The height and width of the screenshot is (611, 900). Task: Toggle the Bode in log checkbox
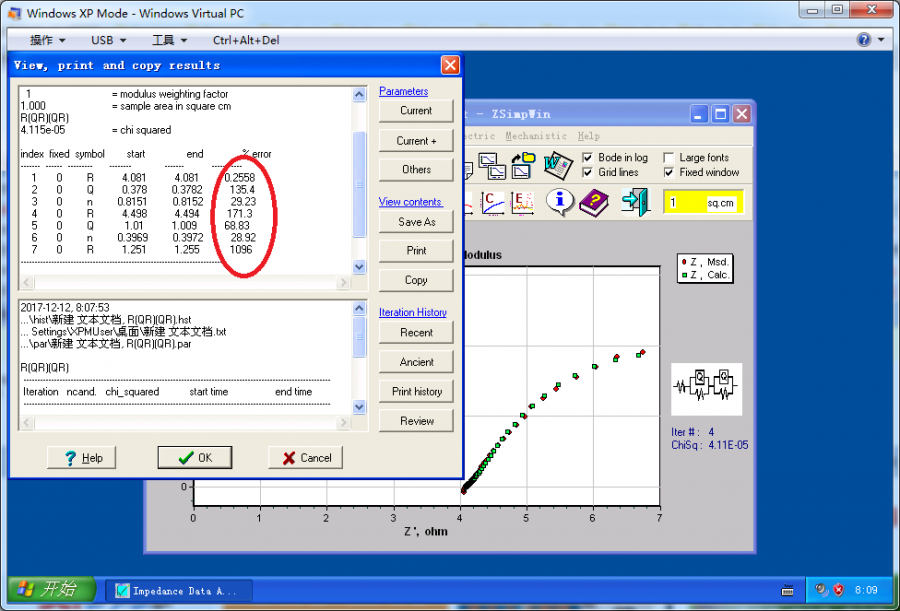[x=587, y=157]
